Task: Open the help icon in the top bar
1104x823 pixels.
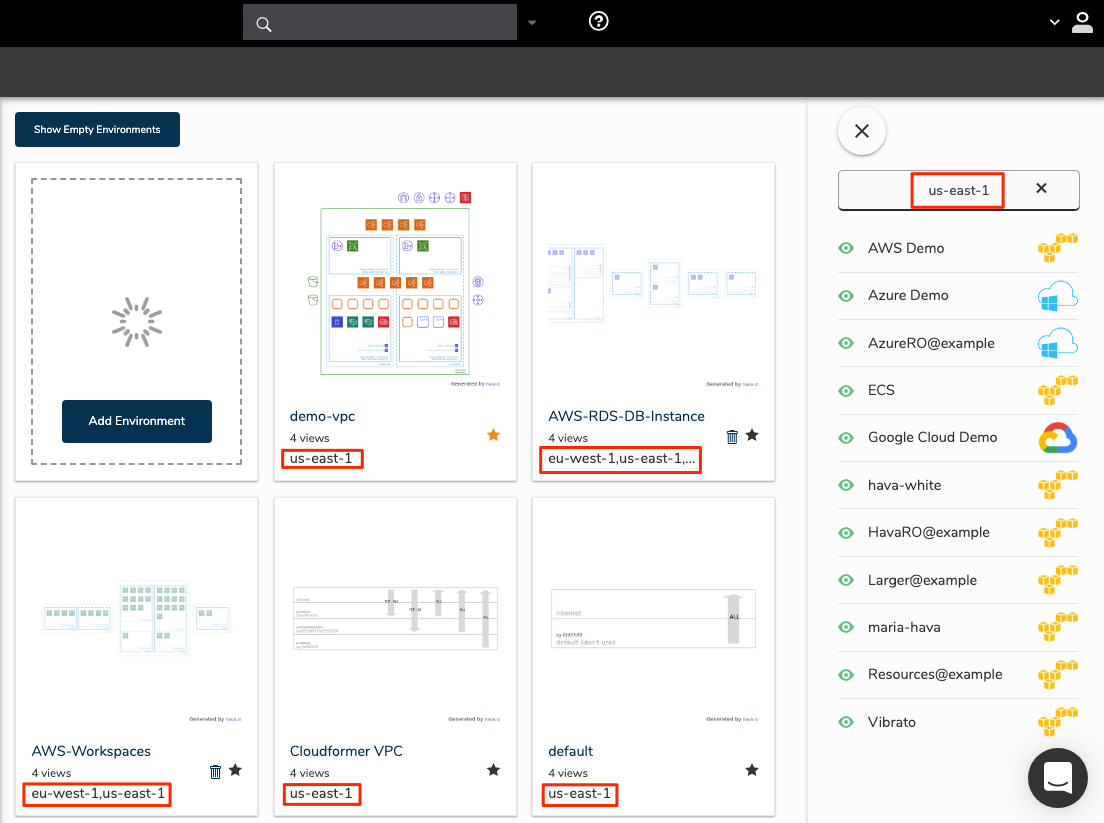Action: click(x=598, y=22)
